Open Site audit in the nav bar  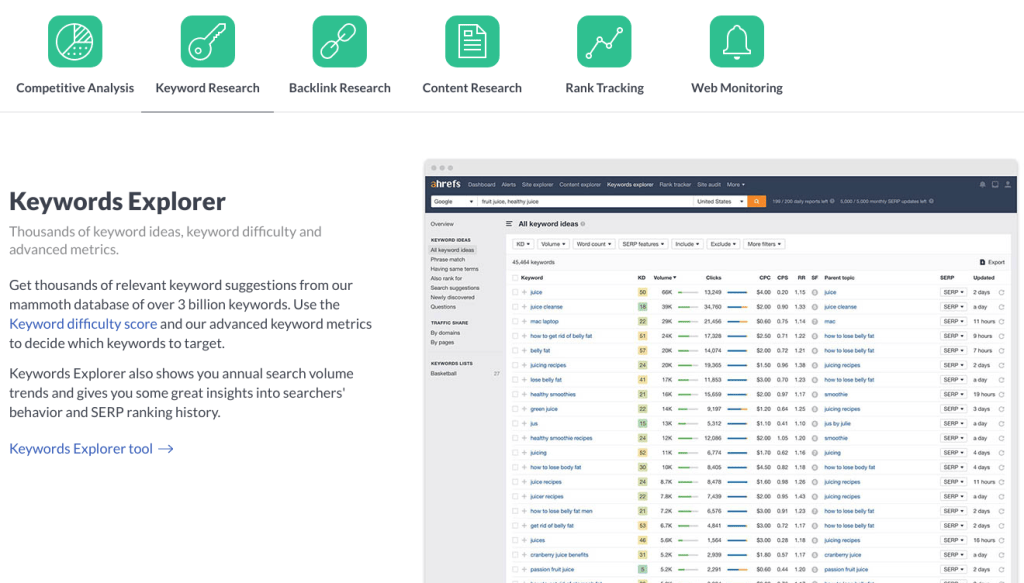click(709, 185)
